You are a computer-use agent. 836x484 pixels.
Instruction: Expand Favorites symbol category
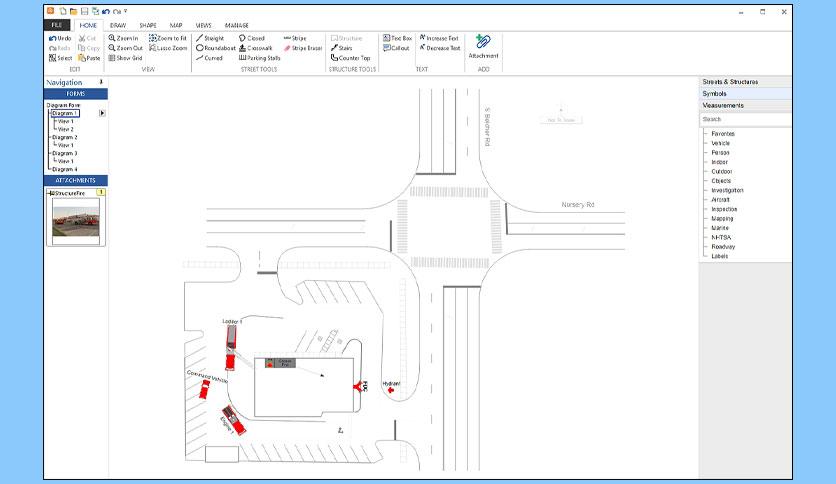[x=723, y=134]
